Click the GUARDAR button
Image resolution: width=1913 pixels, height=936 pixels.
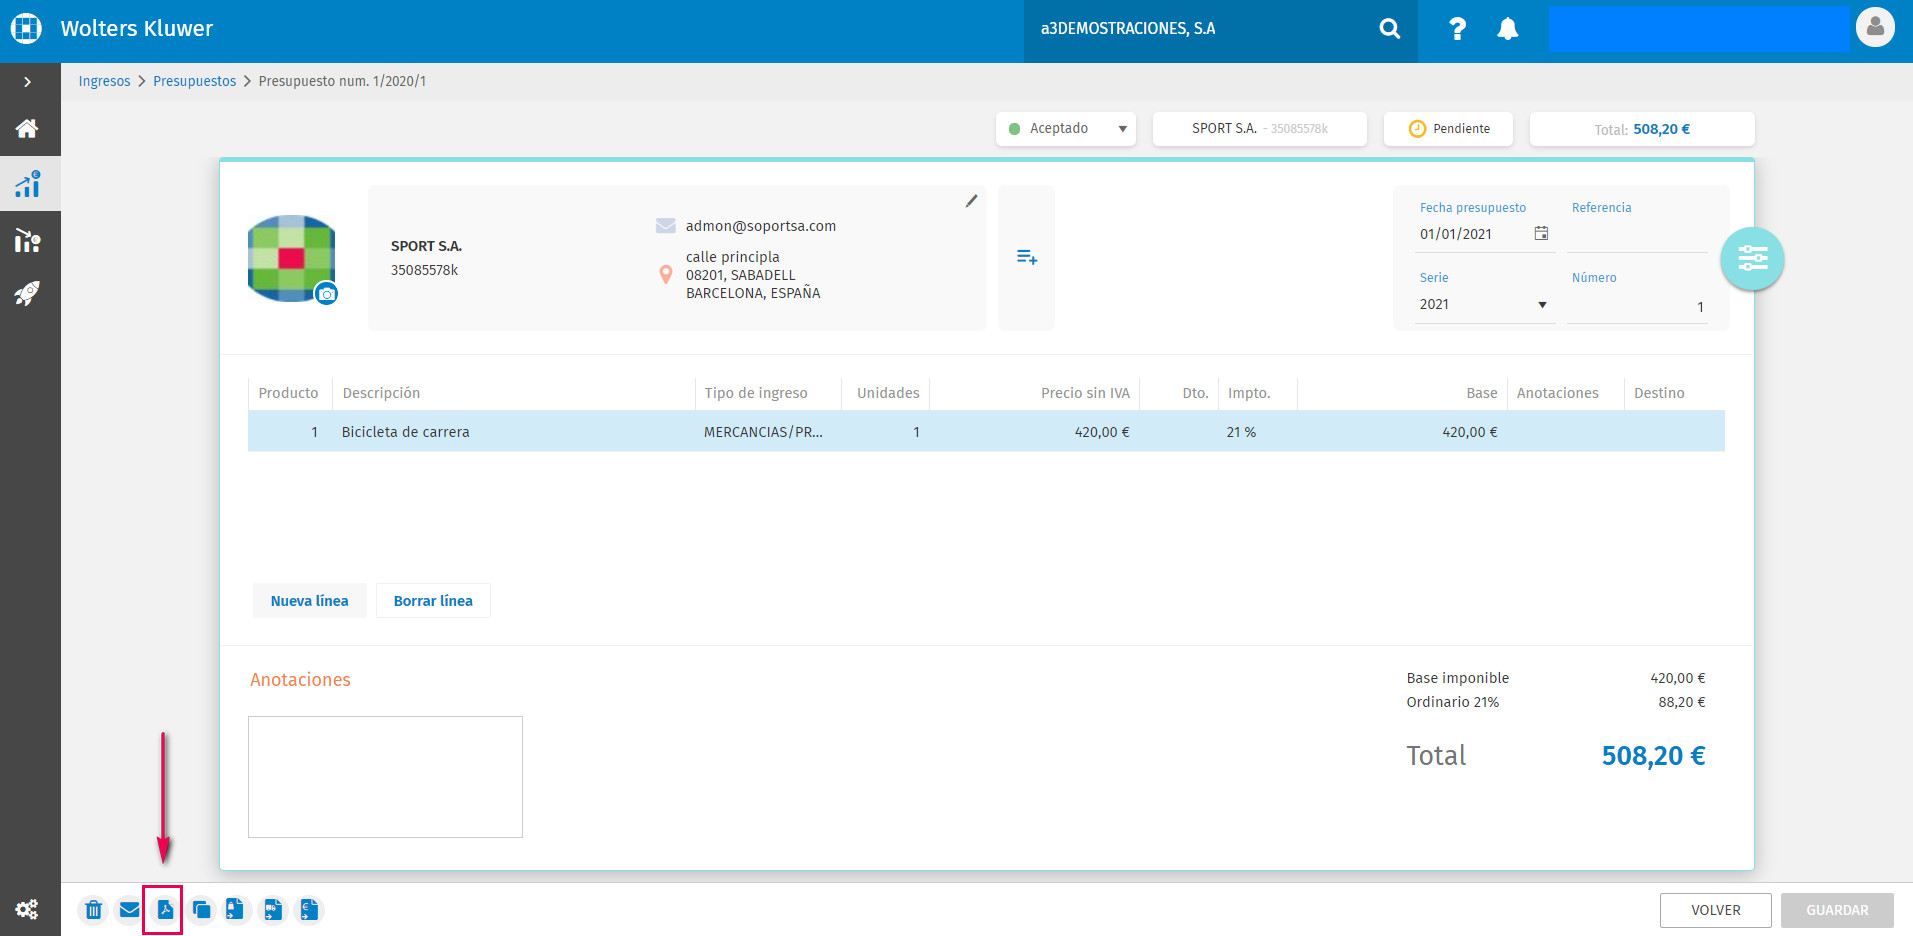[x=1837, y=910]
